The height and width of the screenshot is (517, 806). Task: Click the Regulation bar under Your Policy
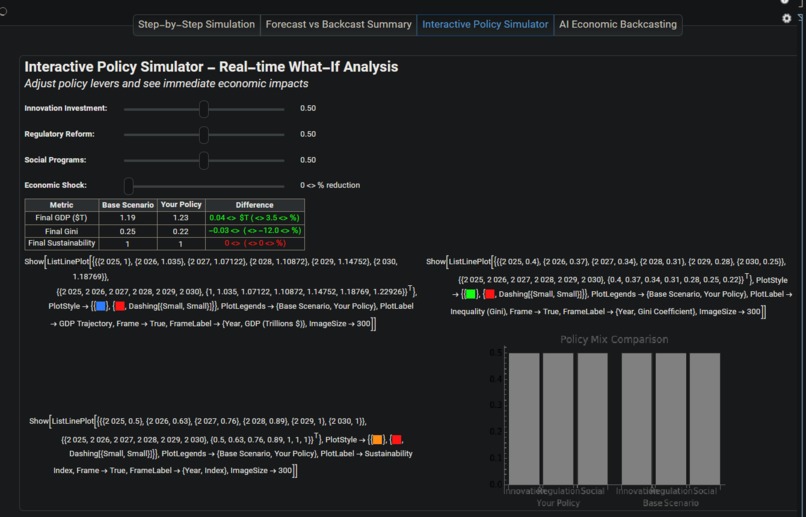[x=558, y=418]
